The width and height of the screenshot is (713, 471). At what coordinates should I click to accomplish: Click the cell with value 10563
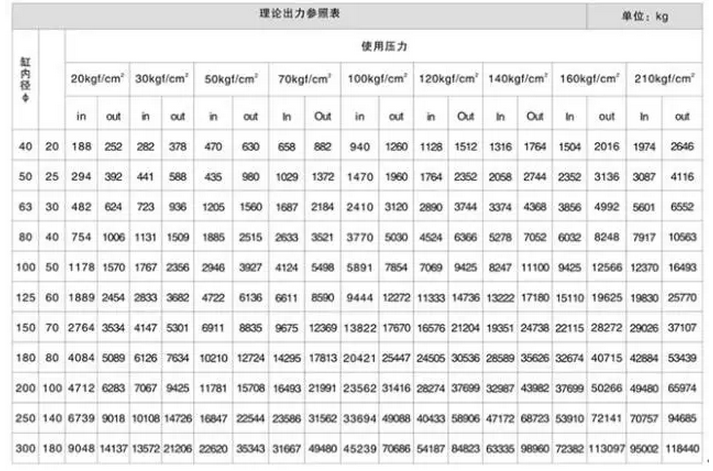pyautogui.click(x=683, y=237)
